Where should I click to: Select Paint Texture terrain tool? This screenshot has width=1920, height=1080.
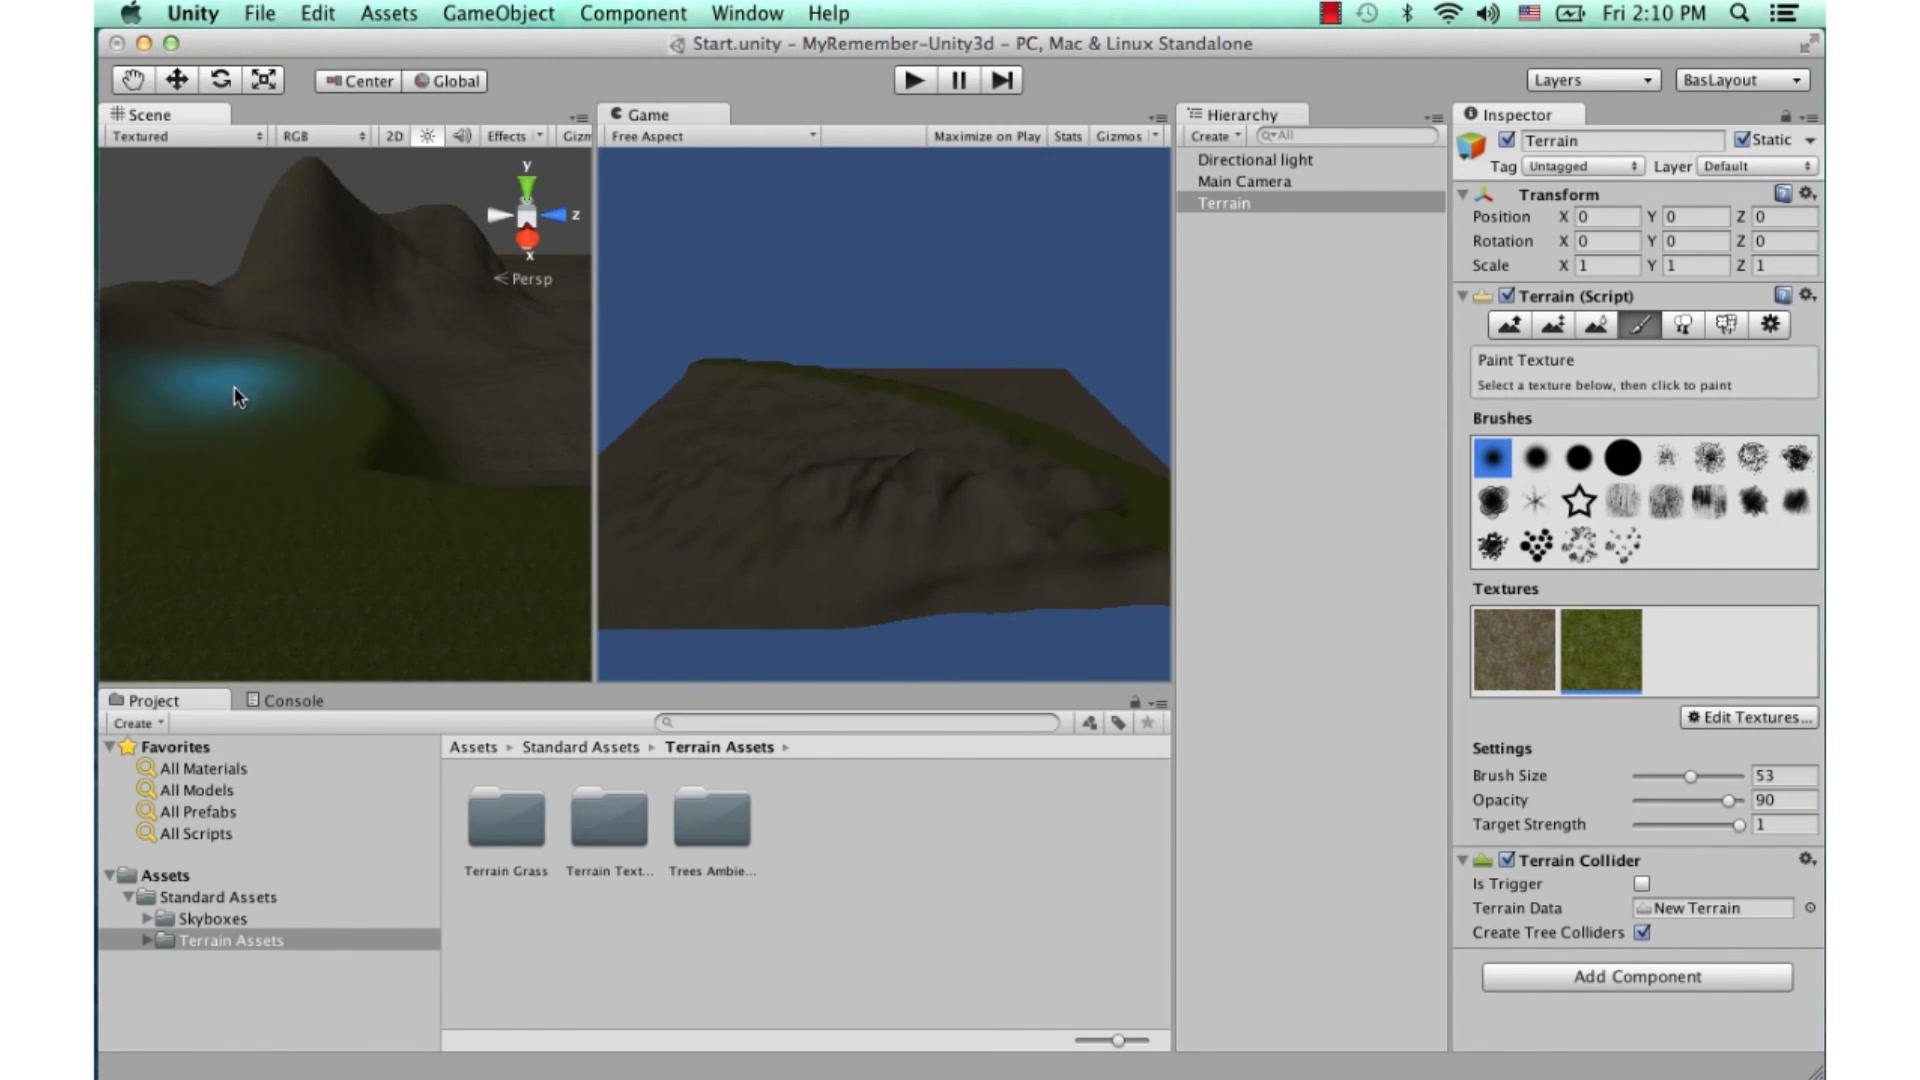(x=1640, y=324)
